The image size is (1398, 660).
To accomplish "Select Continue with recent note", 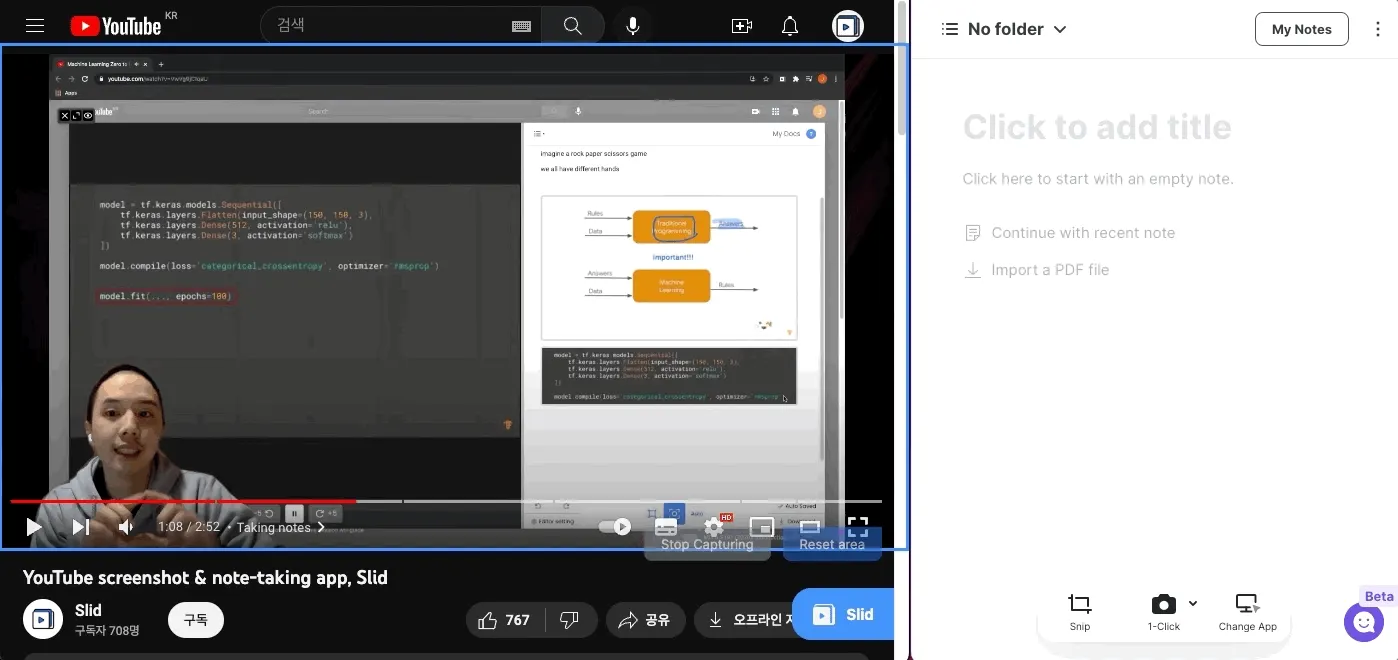I will [1070, 233].
